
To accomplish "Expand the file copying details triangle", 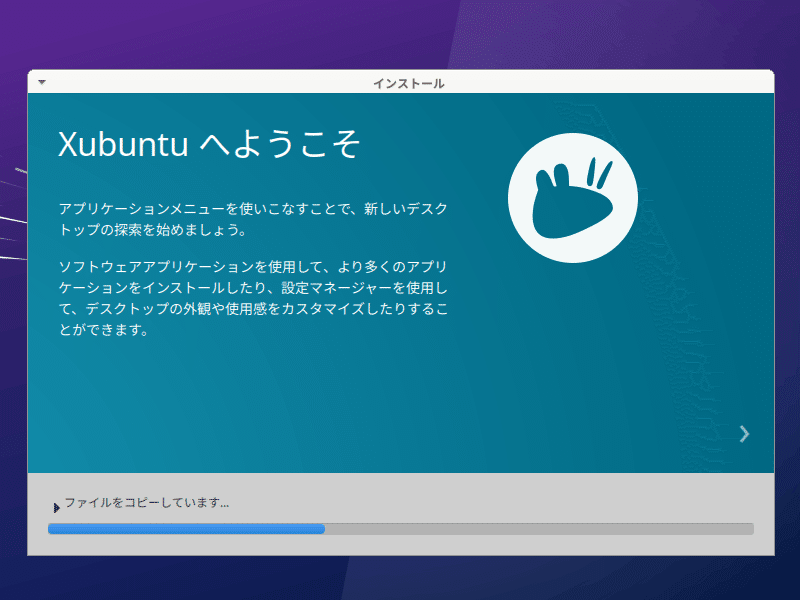I will coord(56,507).
